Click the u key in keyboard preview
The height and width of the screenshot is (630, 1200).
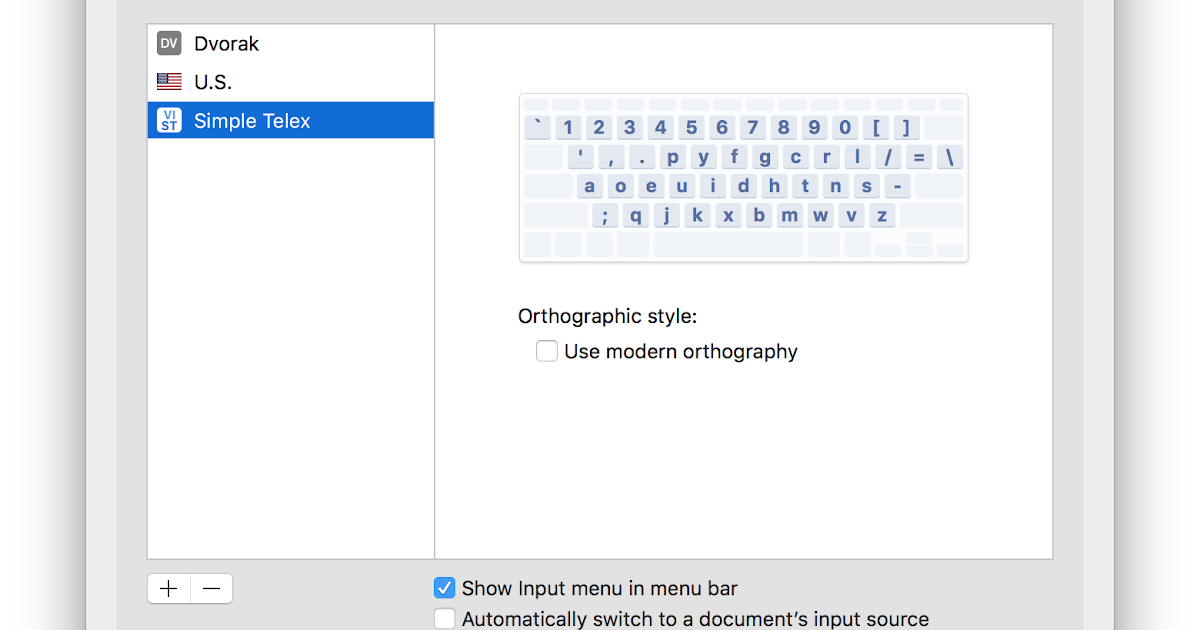pos(682,186)
